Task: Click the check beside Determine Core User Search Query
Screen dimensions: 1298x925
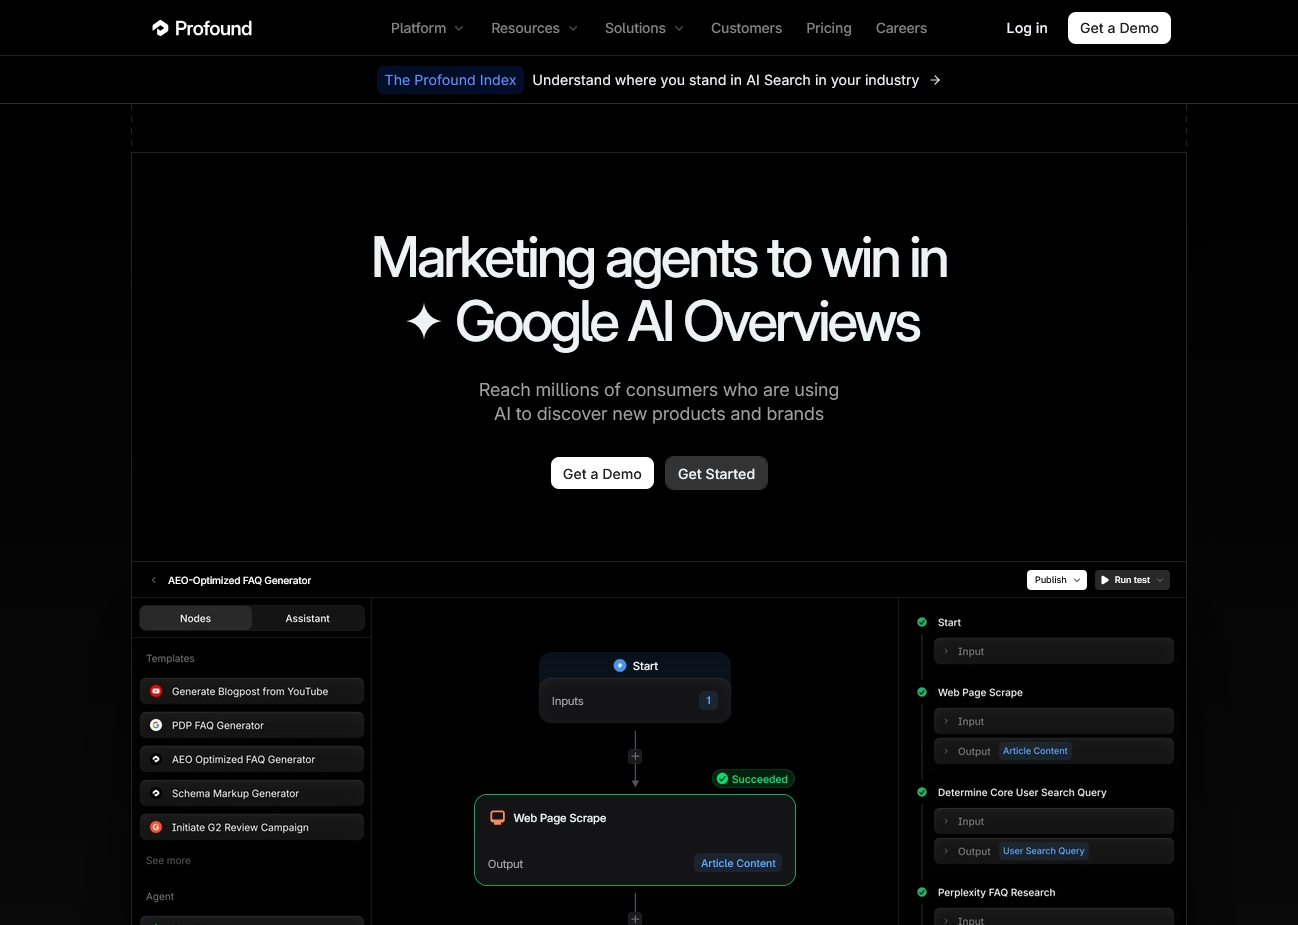Action: 922,792
